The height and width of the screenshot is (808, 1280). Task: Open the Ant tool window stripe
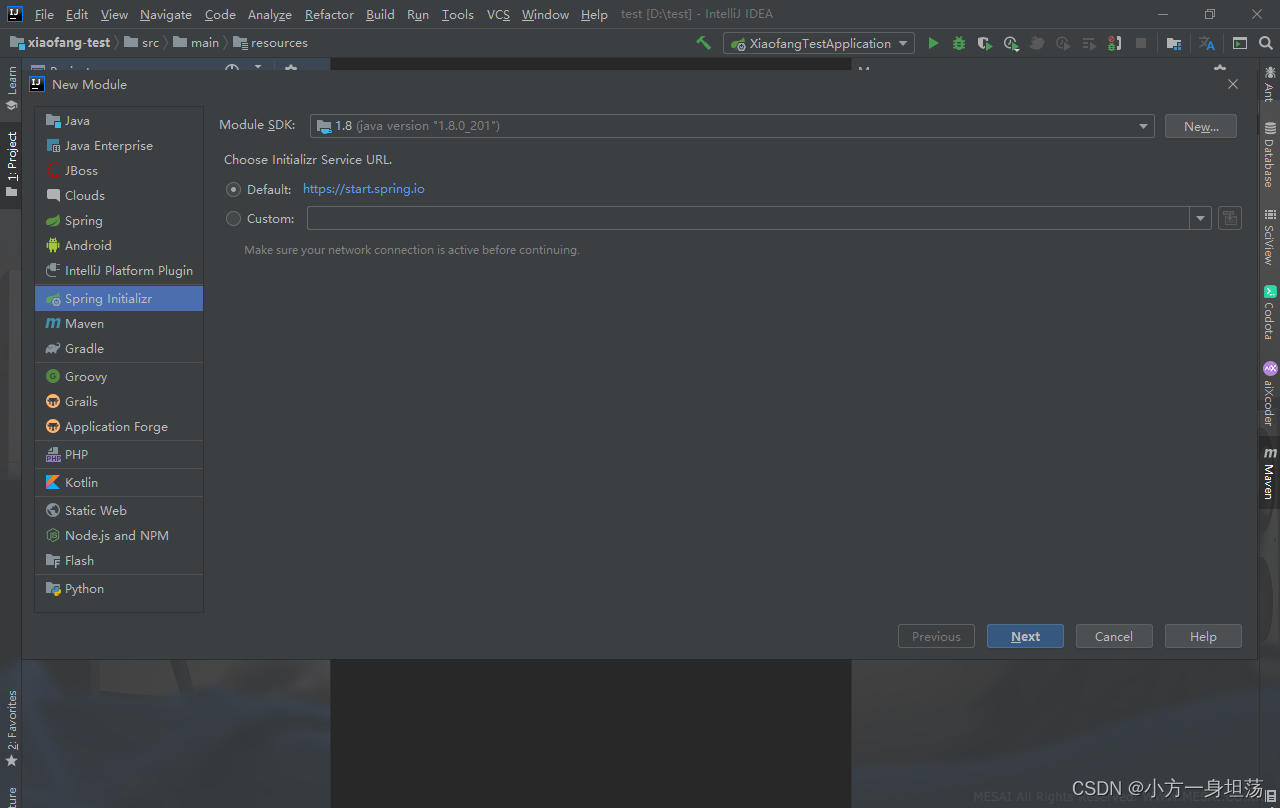[x=1269, y=84]
